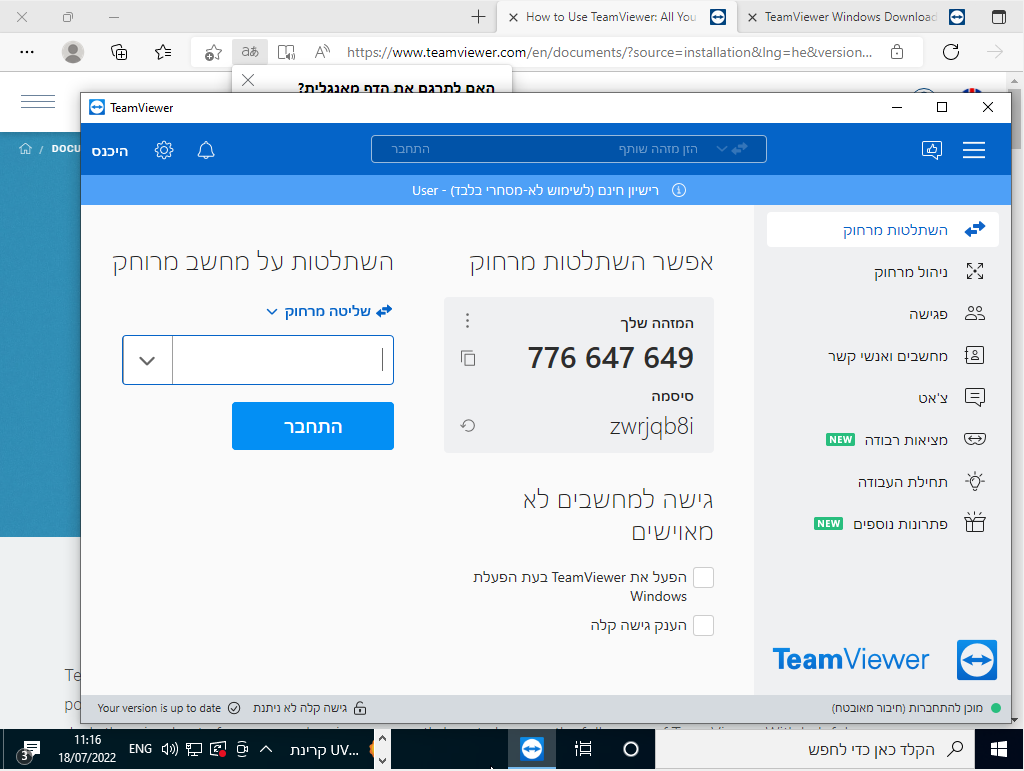Dismiss the Edge translate prompt

248,80
